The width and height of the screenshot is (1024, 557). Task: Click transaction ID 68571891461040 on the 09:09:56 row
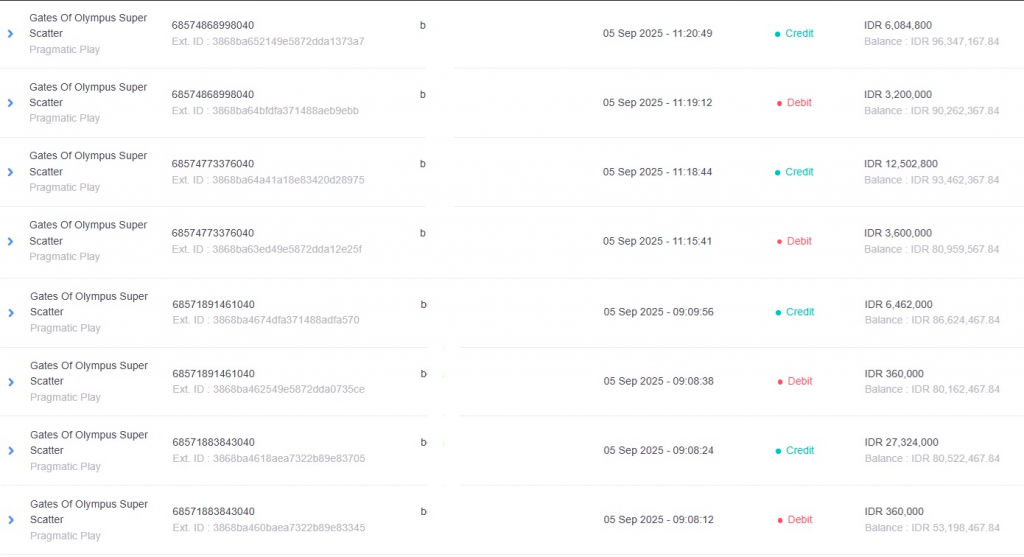click(214, 304)
